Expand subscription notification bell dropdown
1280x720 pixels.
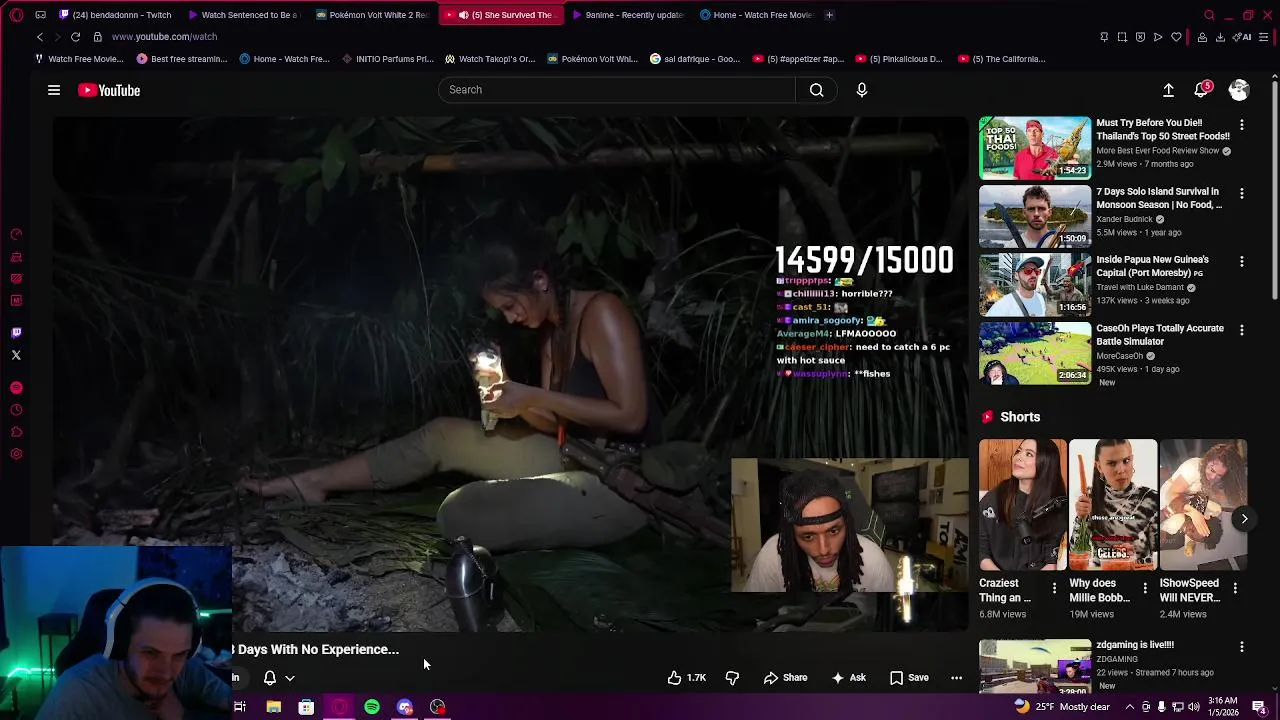pos(280,678)
